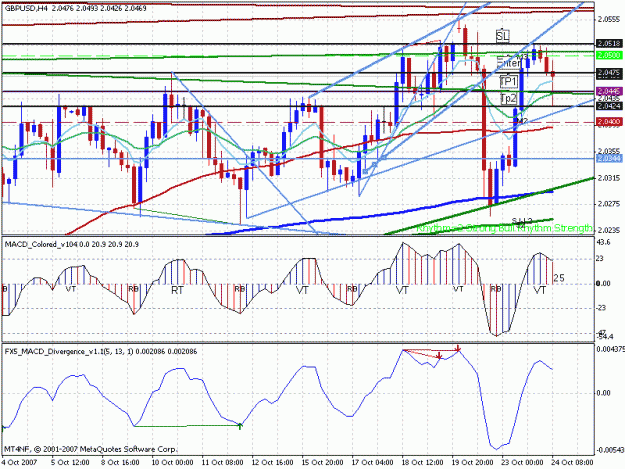625x469 pixels.
Task: Click the green bullish divergence arrow
Action: [x=240, y=426]
